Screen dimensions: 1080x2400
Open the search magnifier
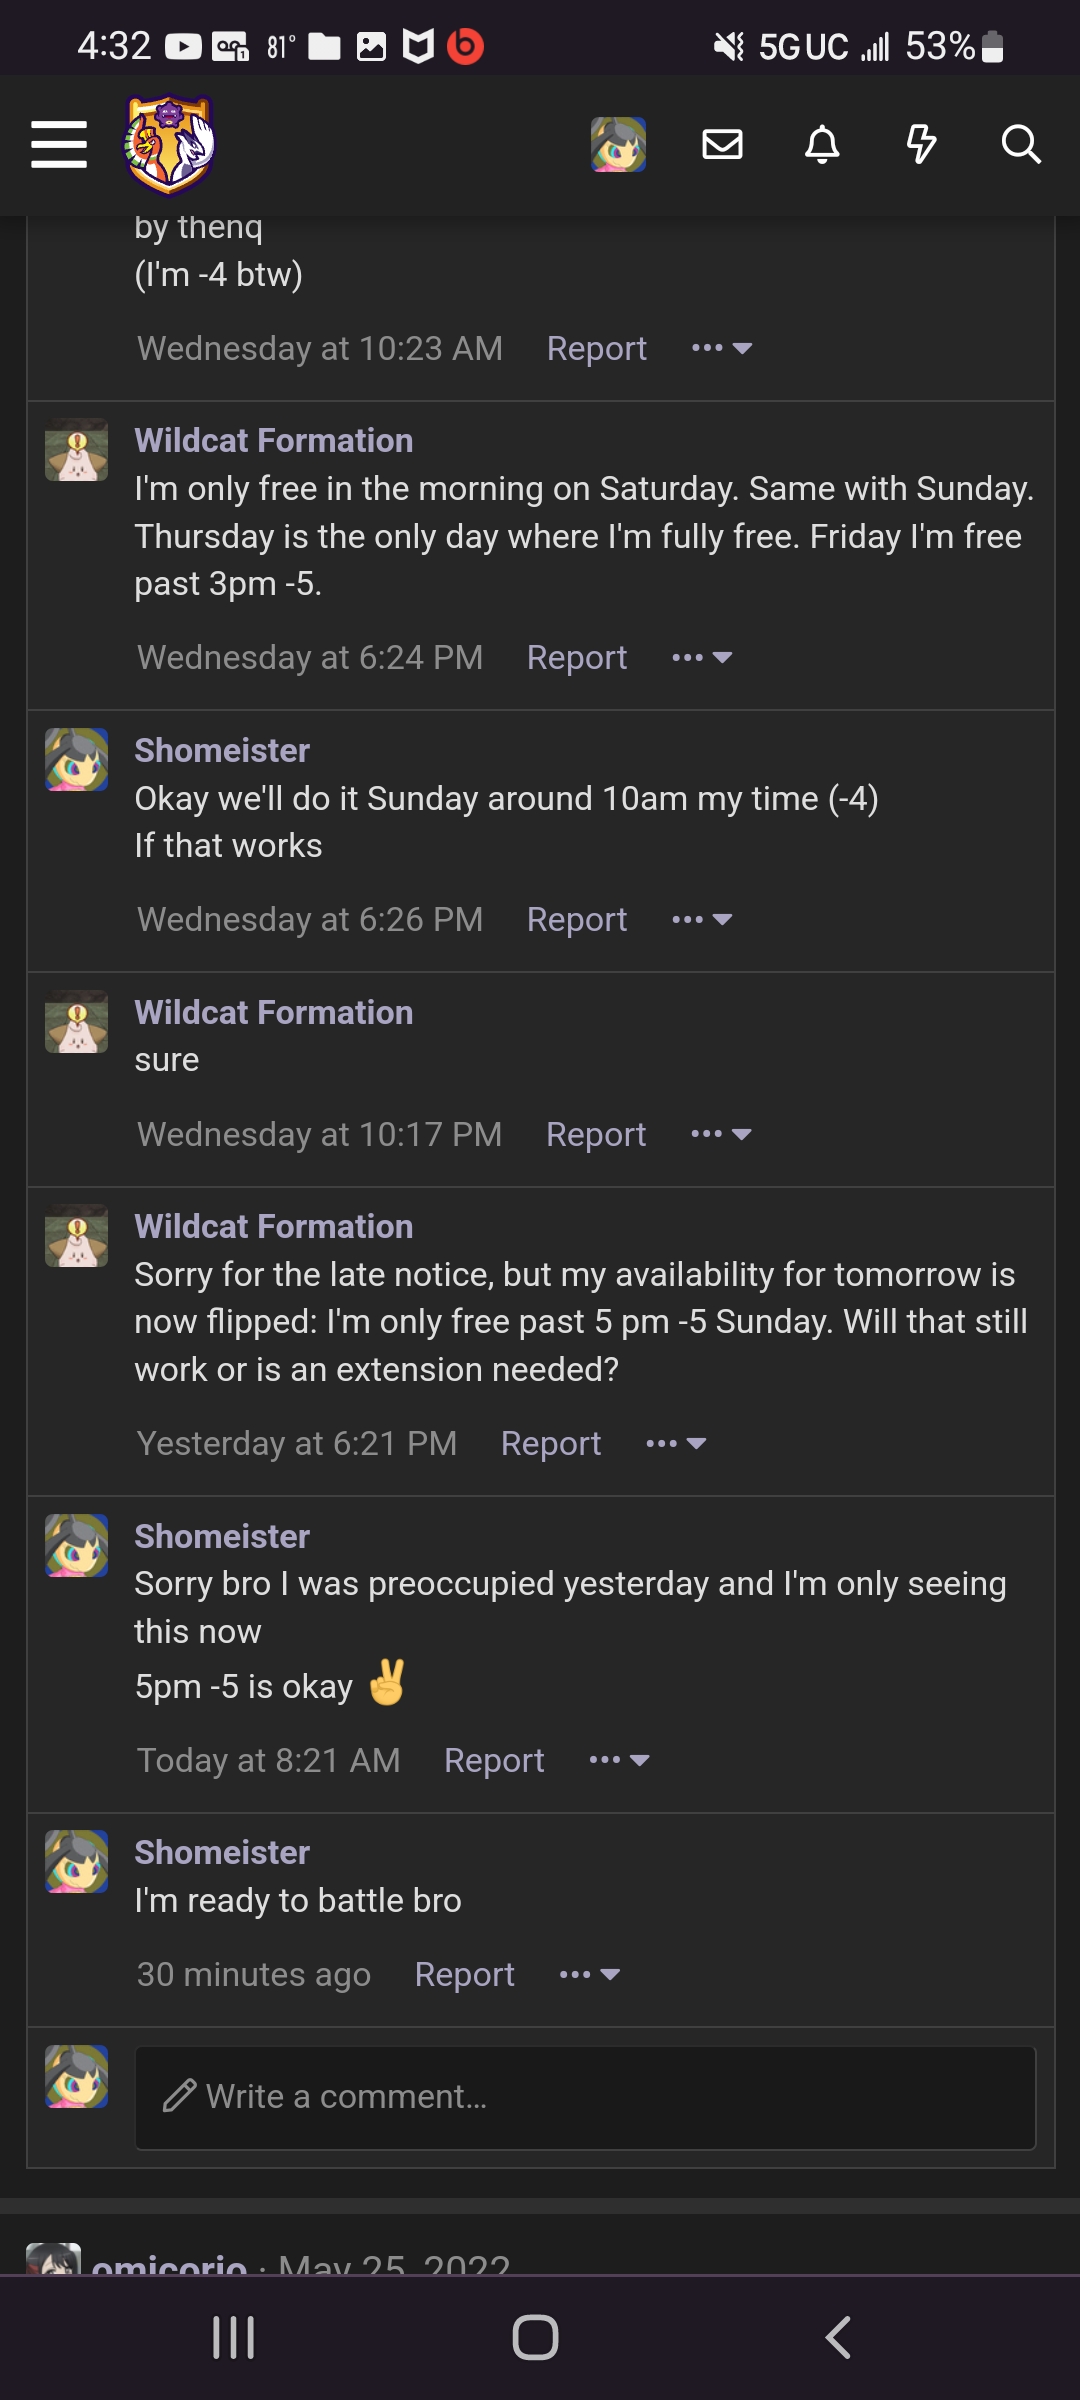click(x=1021, y=144)
